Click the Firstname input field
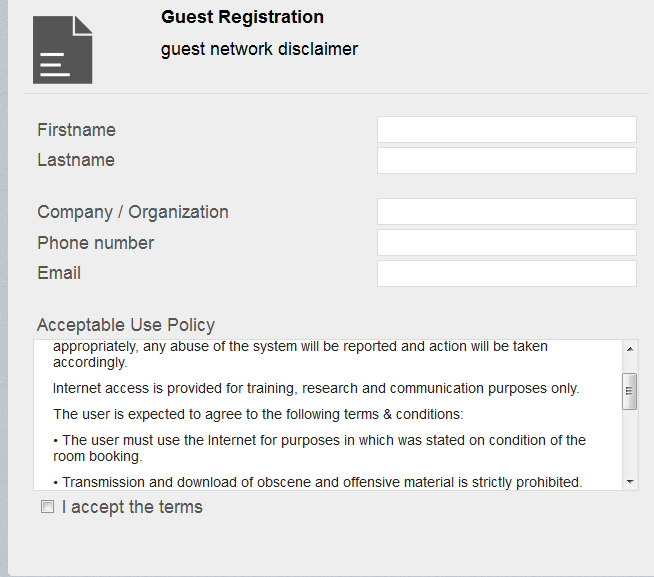This screenshot has height=577, width=654. pos(506,130)
